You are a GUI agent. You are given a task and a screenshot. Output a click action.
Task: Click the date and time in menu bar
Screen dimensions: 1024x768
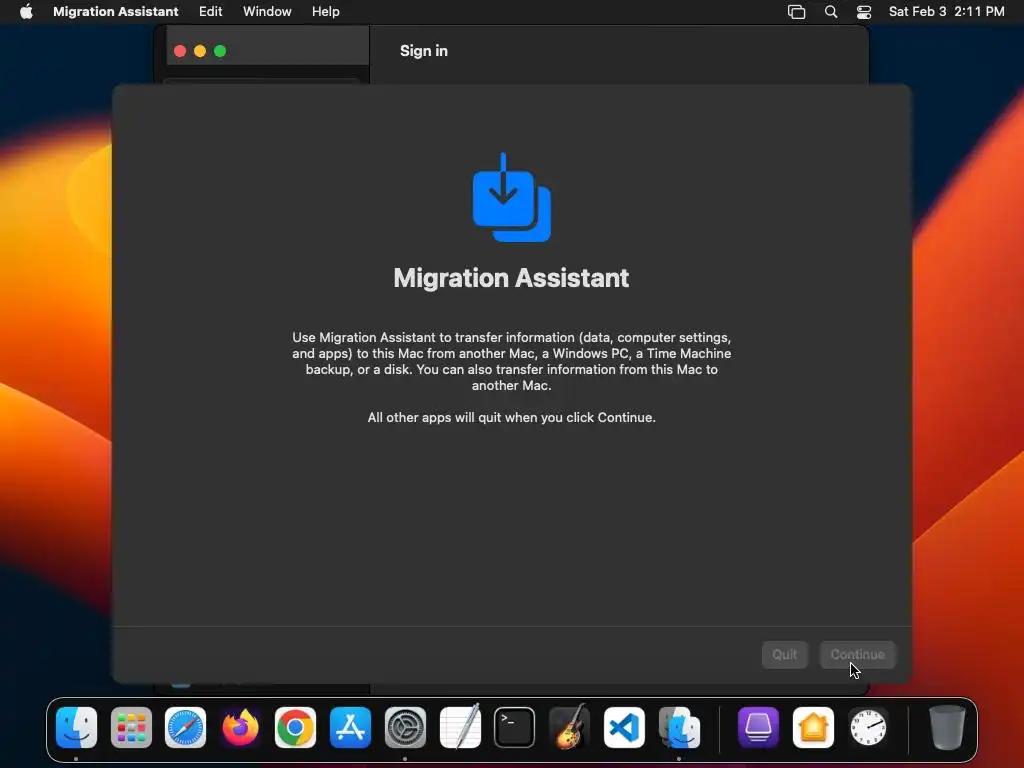point(946,12)
